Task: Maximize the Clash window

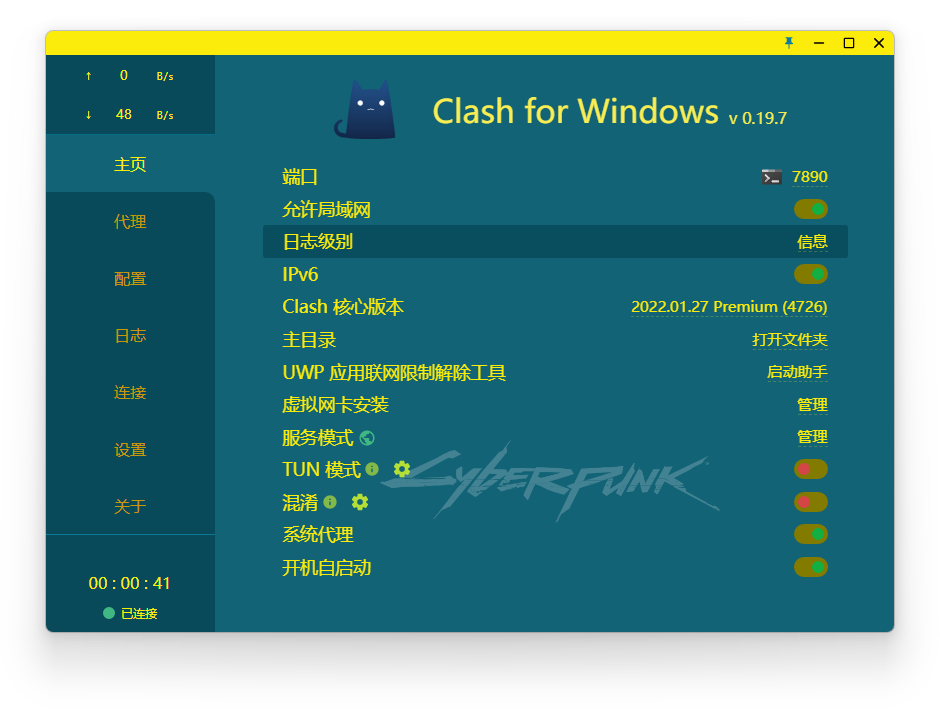Action: pyautogui.click(x=849, y=43)
